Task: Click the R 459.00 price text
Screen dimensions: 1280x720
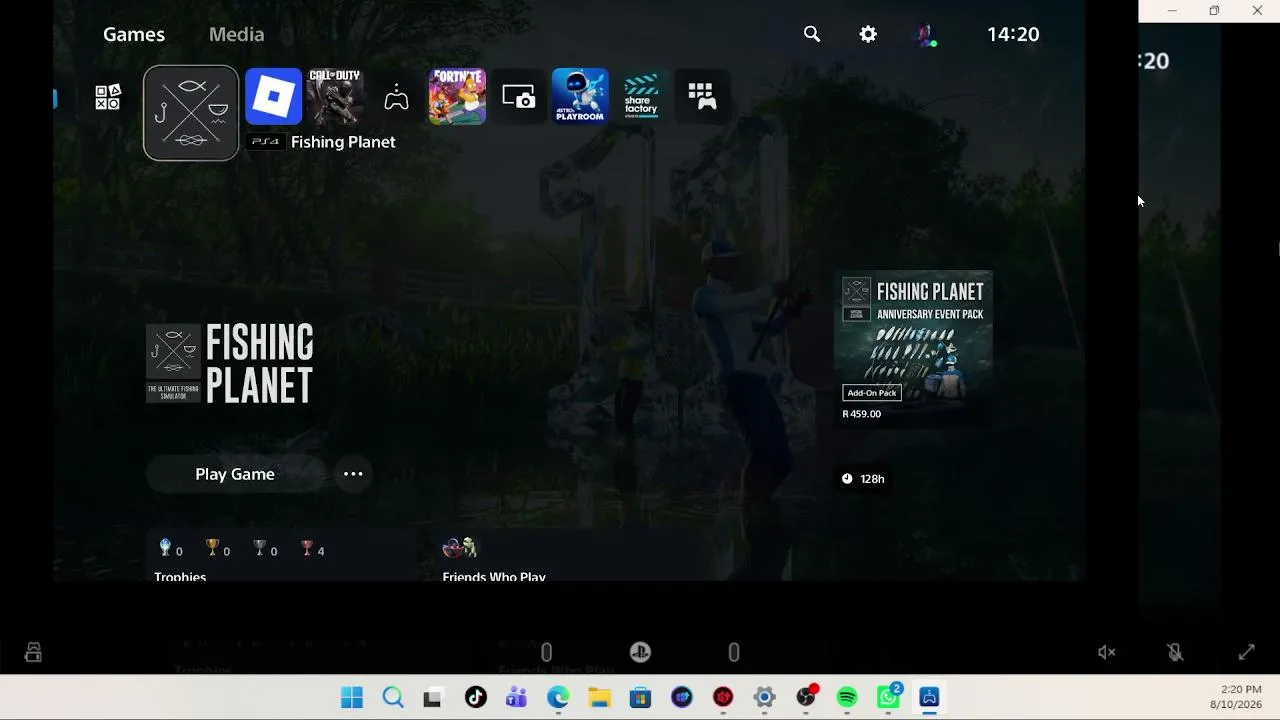Action: coord(862,414)
